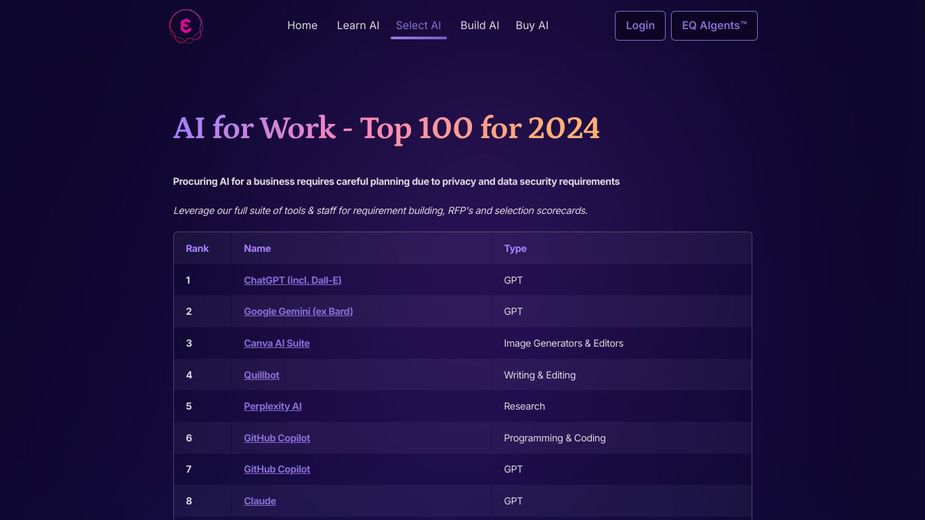Click the EQ logo icon
925x520 pixels.
186,26
